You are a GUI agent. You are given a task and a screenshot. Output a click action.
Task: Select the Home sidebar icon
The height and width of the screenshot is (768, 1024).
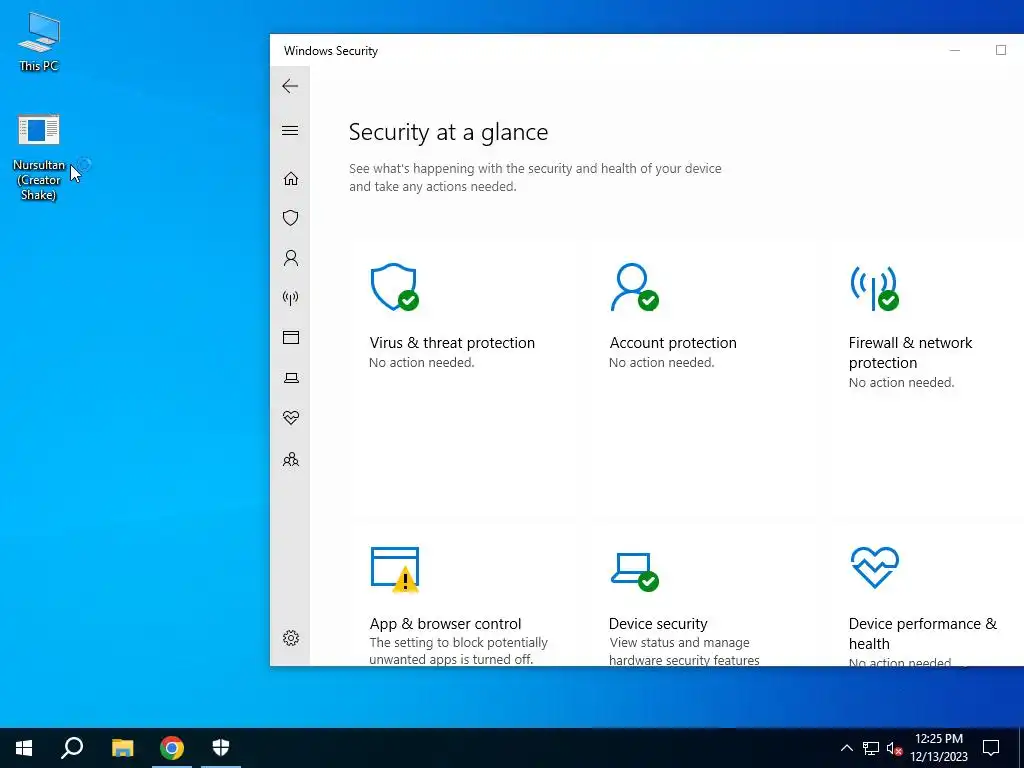(x=291, y=178)
